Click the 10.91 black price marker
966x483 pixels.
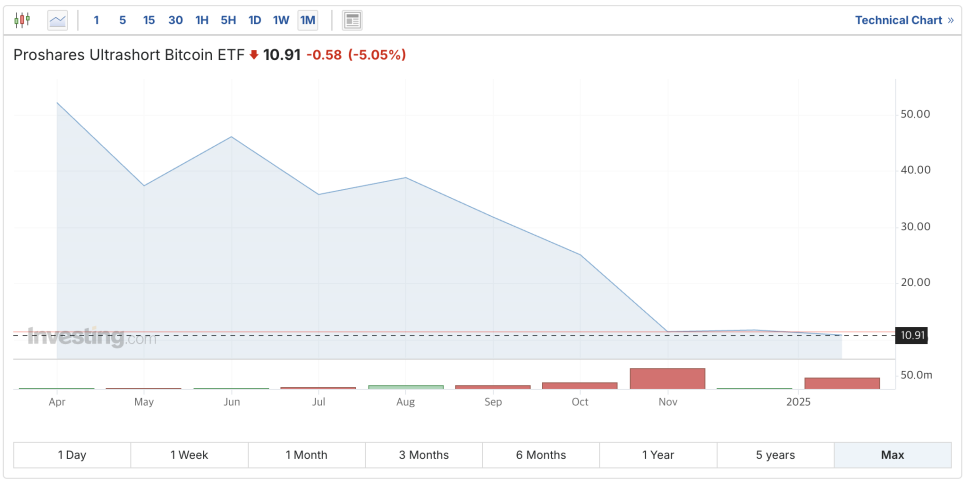click(x=913, y=336)
